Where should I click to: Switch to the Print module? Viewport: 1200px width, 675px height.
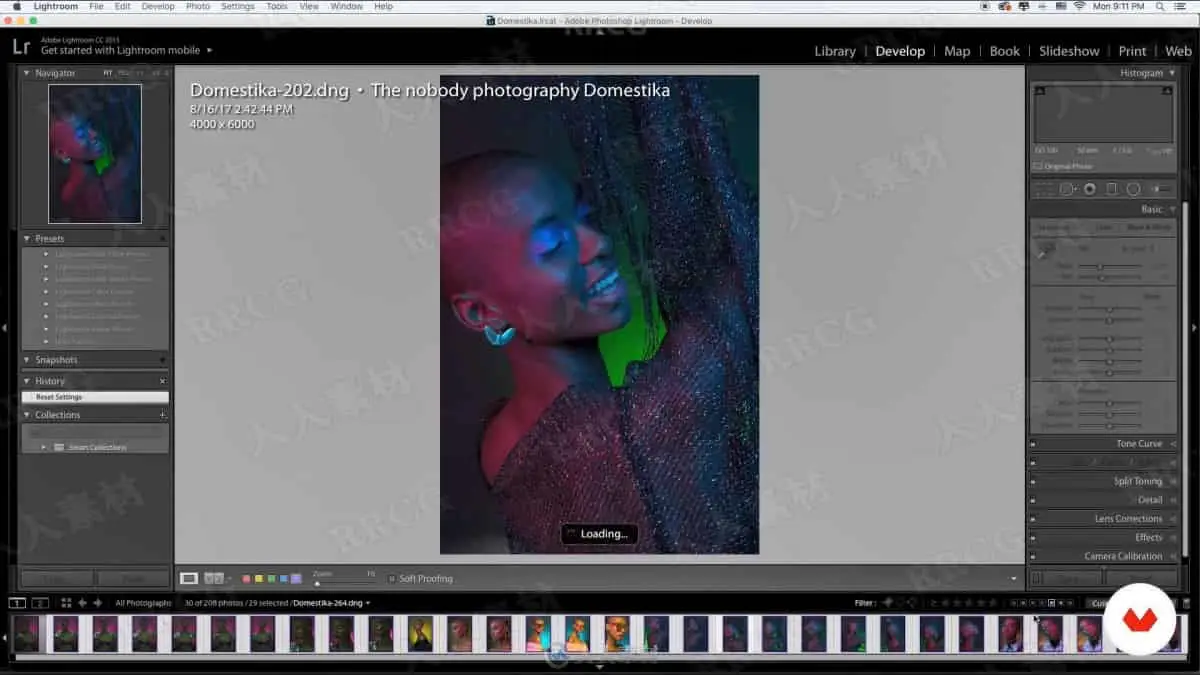1132,51
